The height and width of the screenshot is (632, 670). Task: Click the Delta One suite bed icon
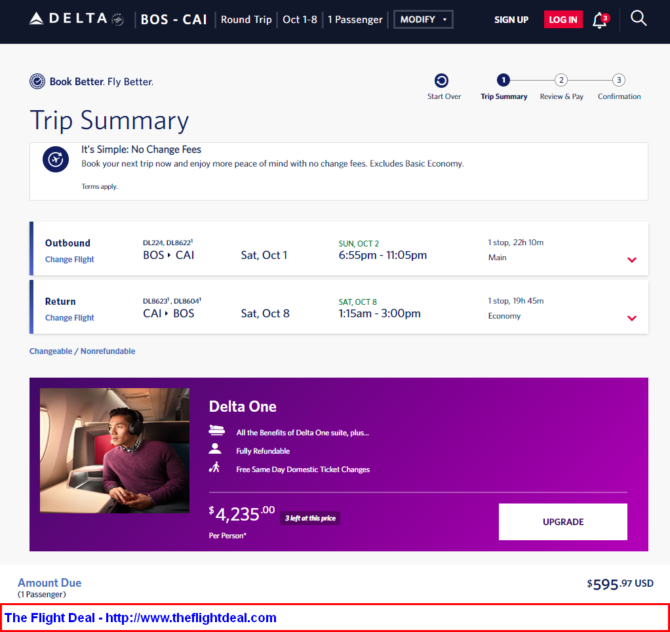(x=217, y=430)
